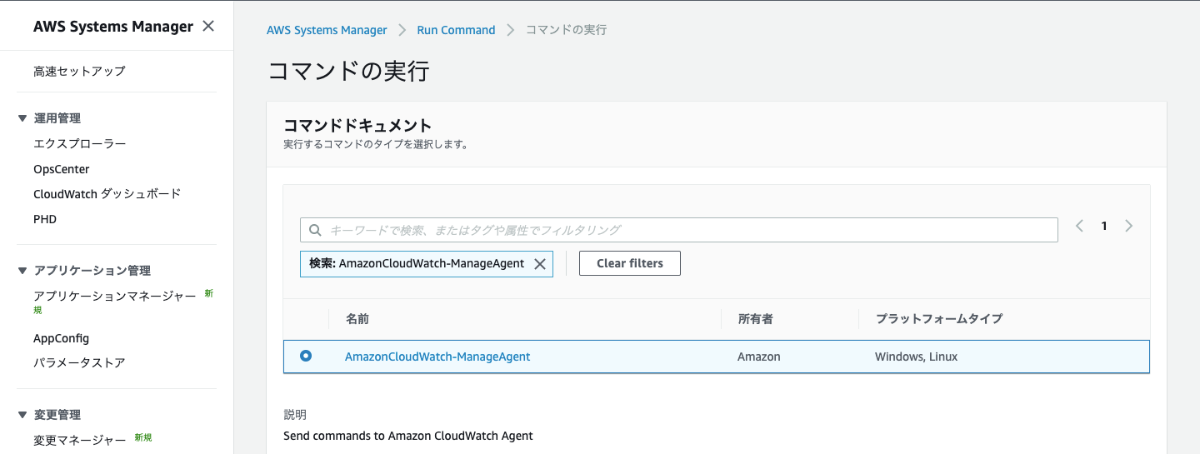
Task: Collapse the 変更管理 section
Action: coord(24,415)
